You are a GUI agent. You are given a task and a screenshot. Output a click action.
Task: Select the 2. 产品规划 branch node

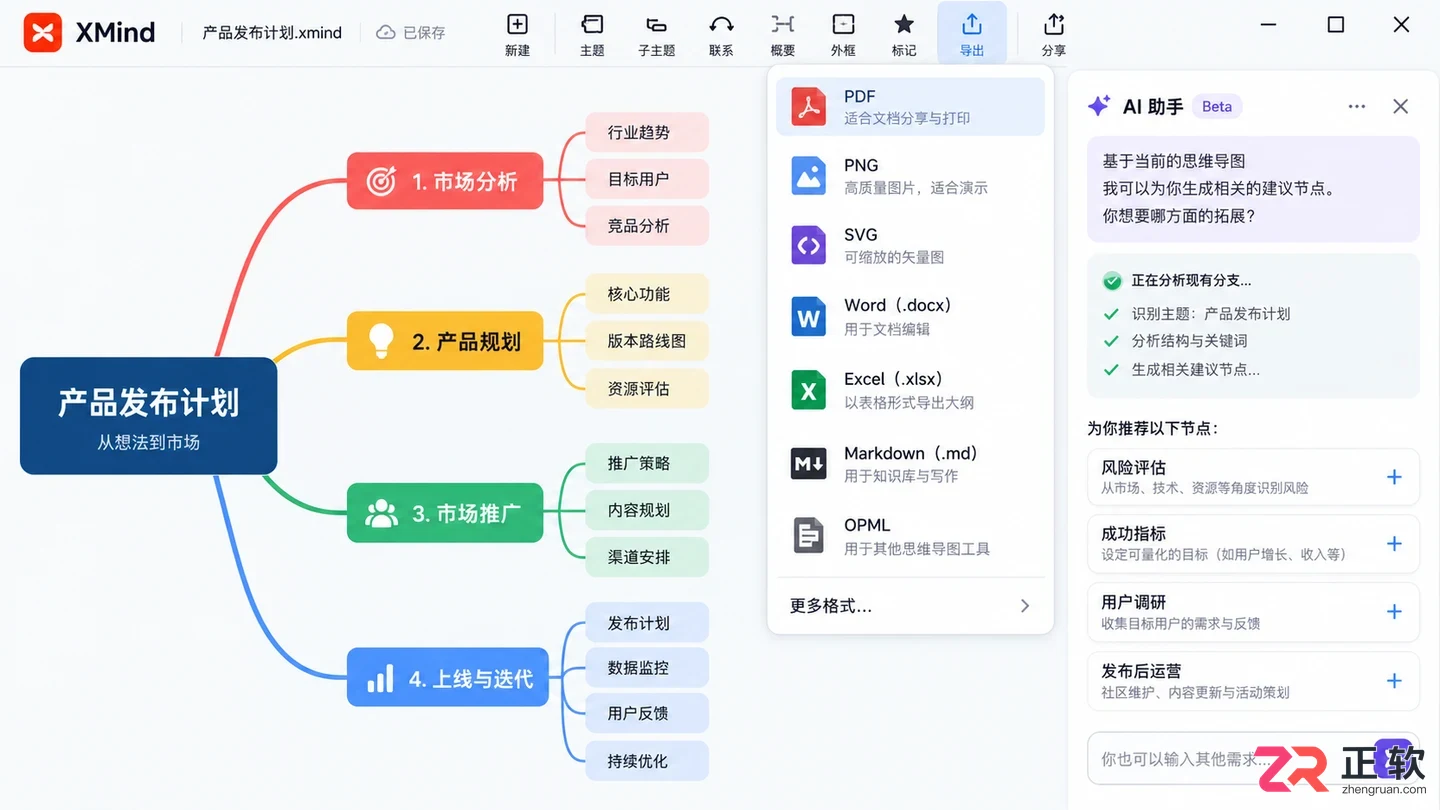(x=447, y=341)
